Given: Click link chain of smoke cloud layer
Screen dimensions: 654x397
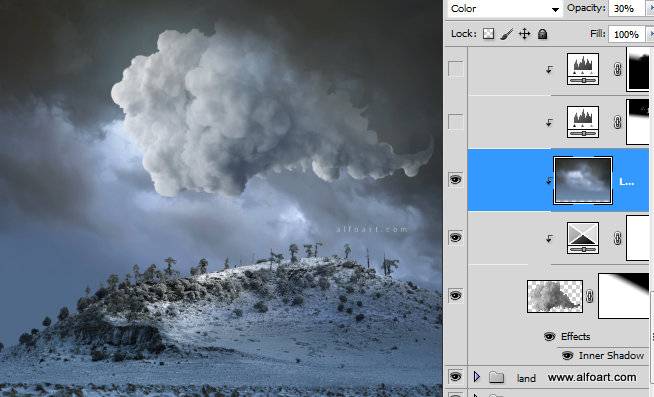Looking at the screenshot, I should coord(589,296).
